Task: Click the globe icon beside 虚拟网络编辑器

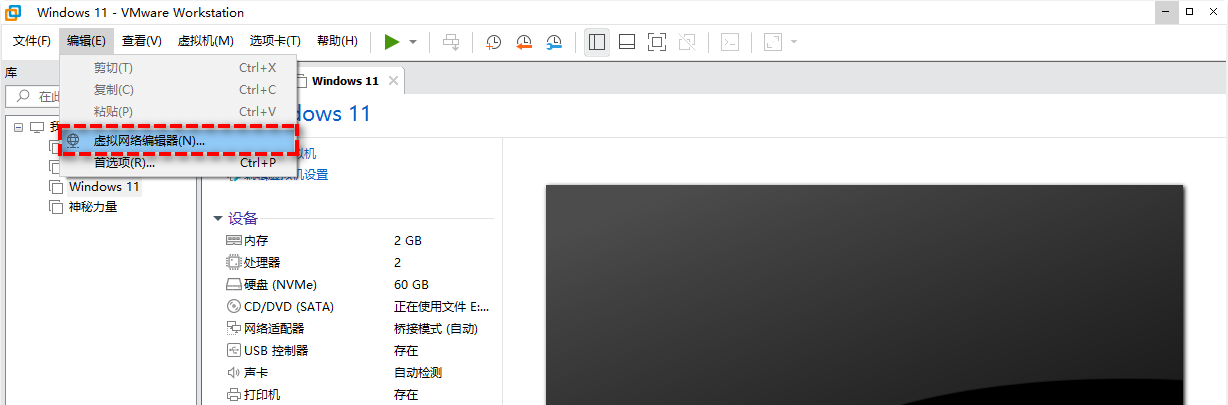Action: [x=74, y=141]
